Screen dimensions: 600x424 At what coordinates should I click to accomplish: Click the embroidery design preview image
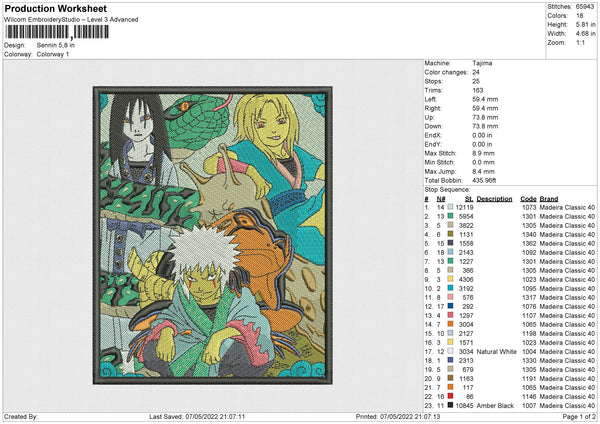click(213, 235)
